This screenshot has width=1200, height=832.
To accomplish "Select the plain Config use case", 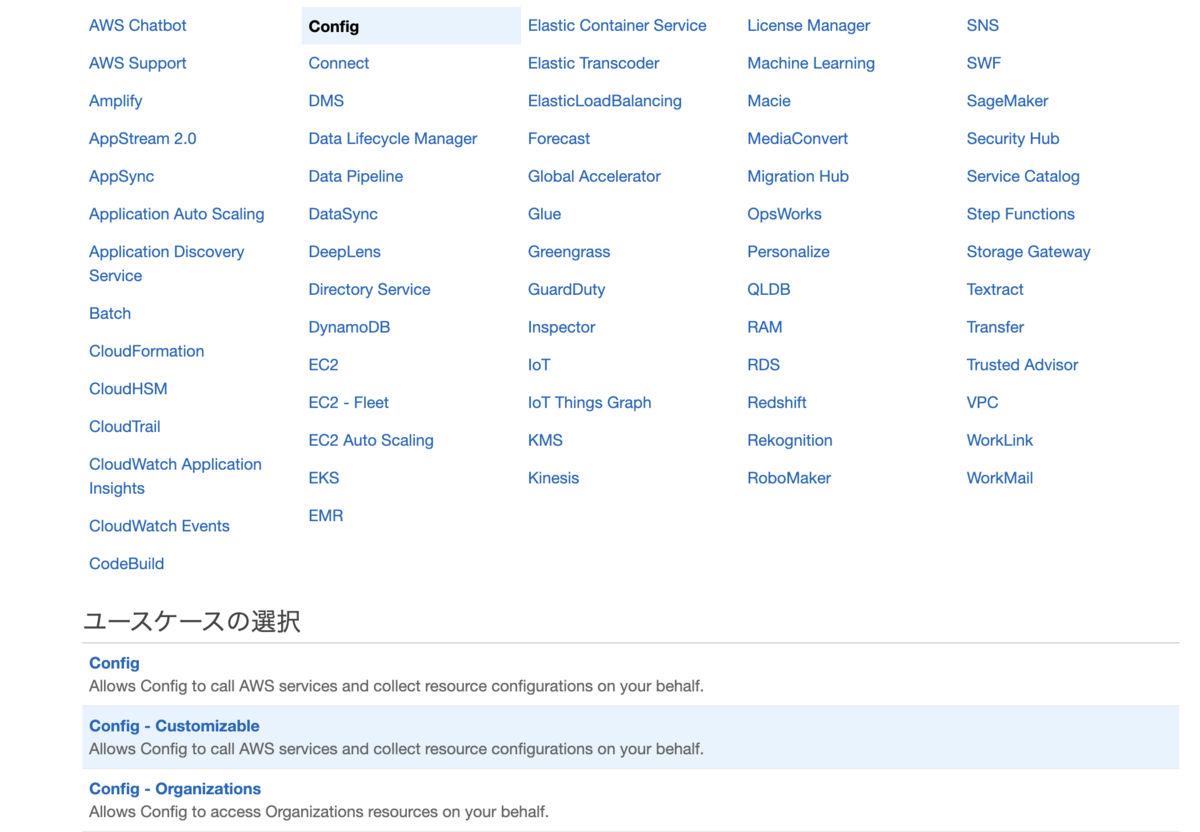I will [x=630, y=674].
